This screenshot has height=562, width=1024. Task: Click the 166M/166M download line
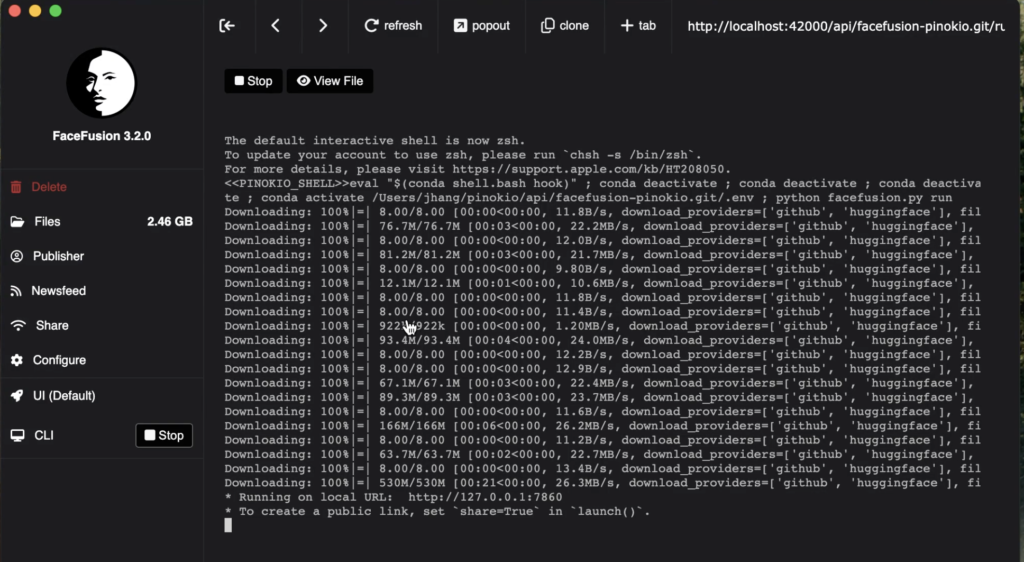tap(602, 426)
